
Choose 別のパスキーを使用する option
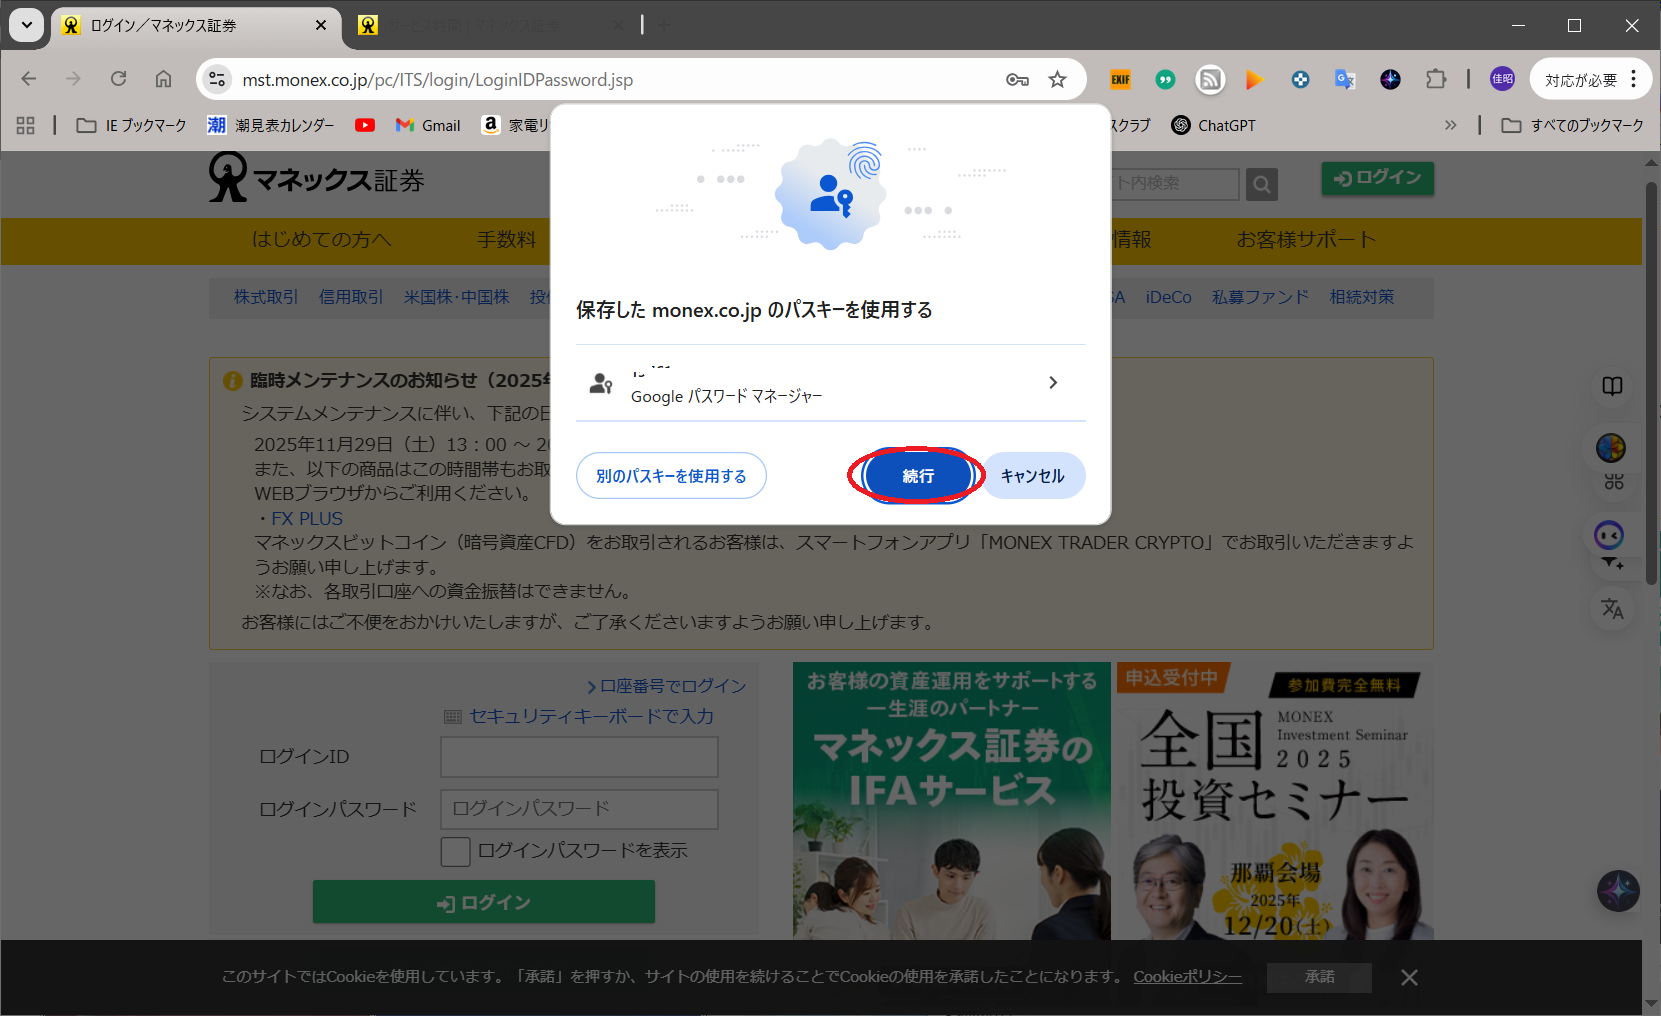[671, 476]
